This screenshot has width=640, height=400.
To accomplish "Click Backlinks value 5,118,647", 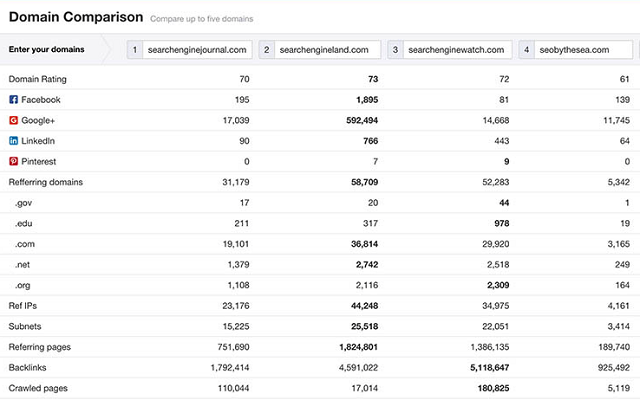I will 489,367.
